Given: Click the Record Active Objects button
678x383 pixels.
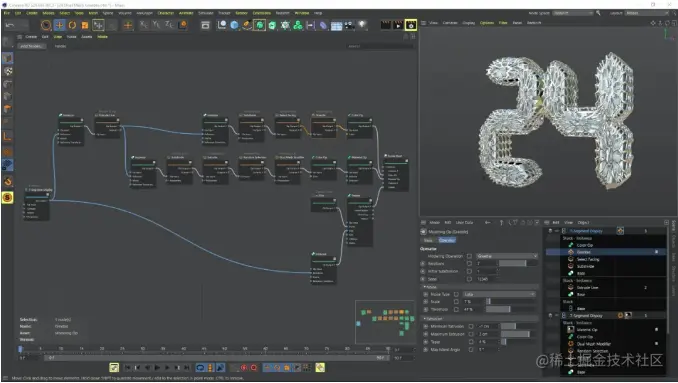Looking at the screenshot, I should click(x=243, y=368).
